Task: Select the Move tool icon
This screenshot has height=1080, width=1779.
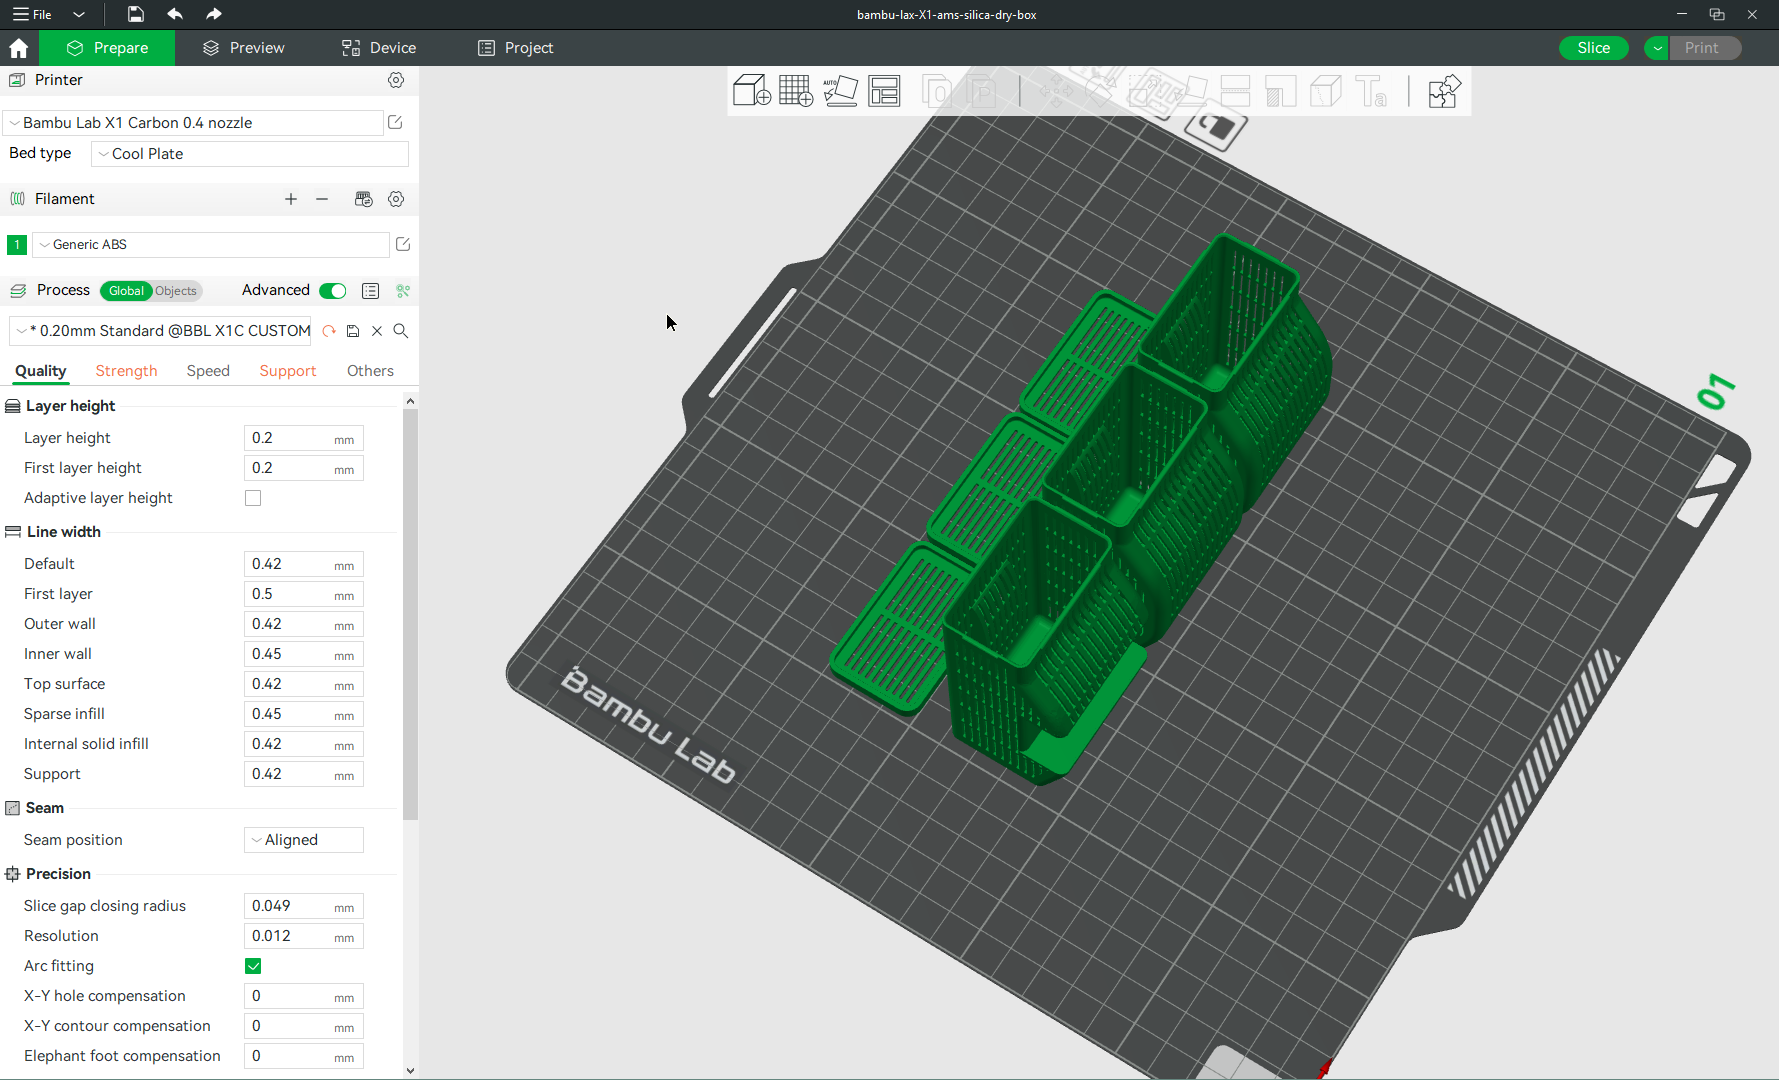Action: click(1056, 92)
